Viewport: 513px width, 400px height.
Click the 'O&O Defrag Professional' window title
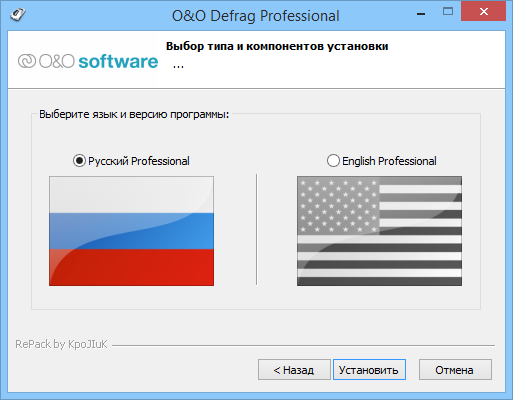pyautogui.click(x=256, y=16)
